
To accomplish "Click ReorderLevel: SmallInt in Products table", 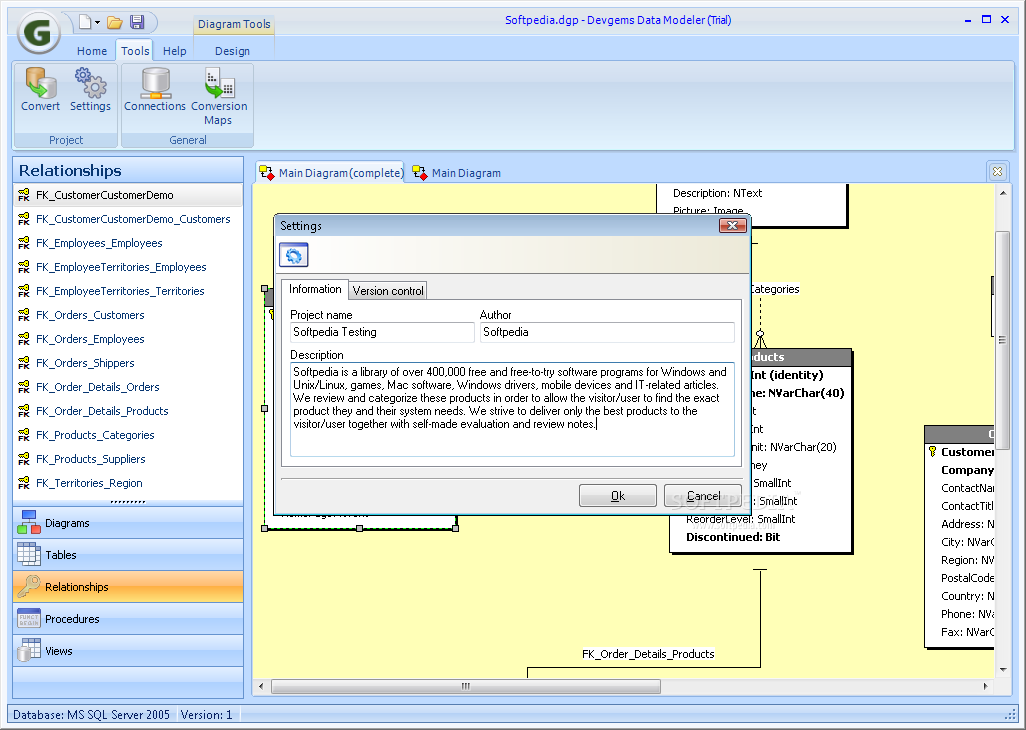I will [x=741, y=519].
